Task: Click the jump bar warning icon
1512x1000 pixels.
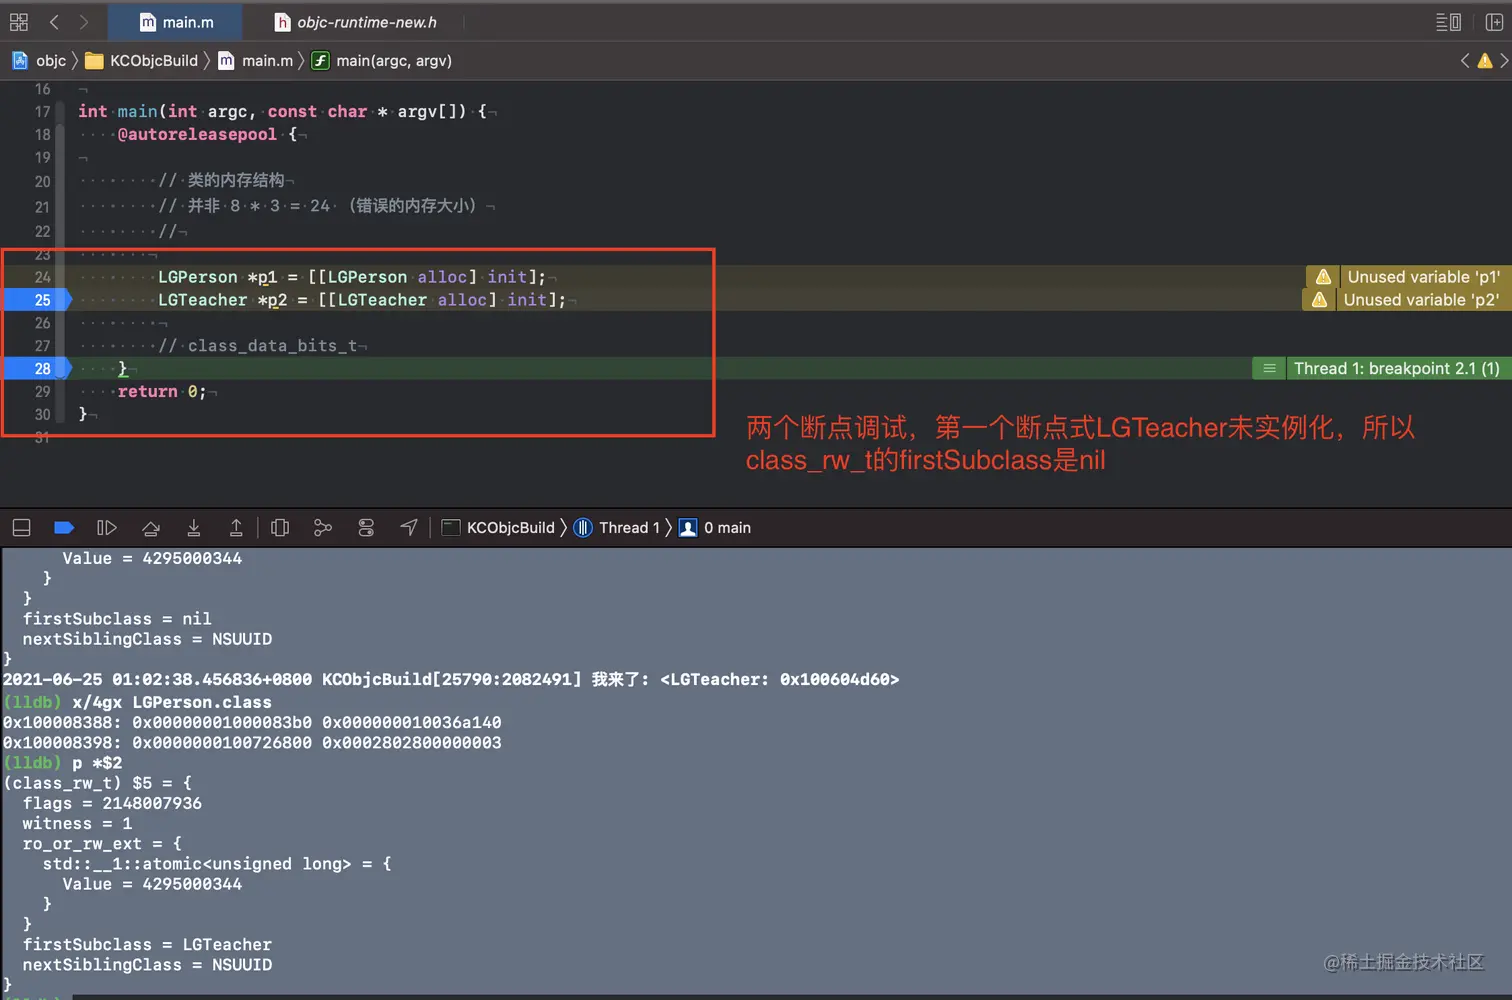Action: point(1485,60)
